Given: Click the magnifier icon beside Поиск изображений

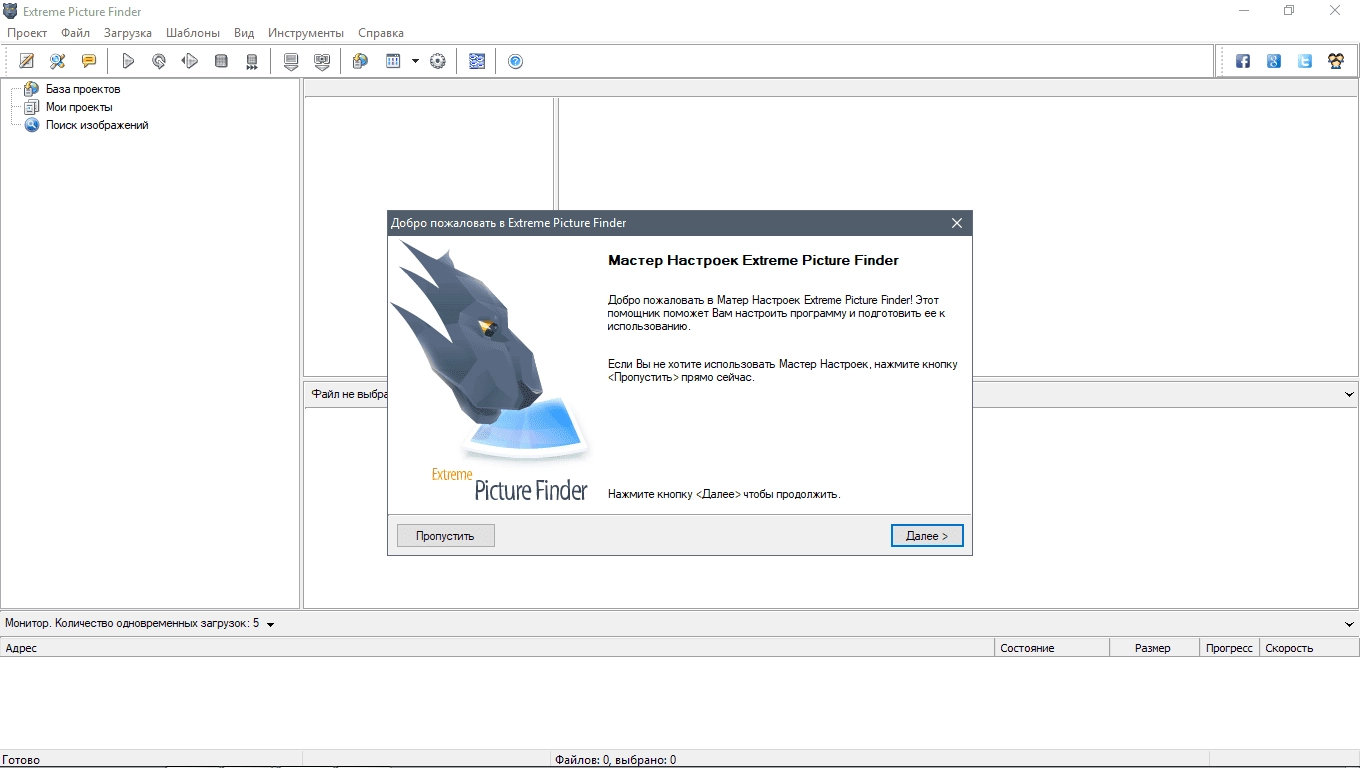Looking at the screenshot, I should (32, 125).
